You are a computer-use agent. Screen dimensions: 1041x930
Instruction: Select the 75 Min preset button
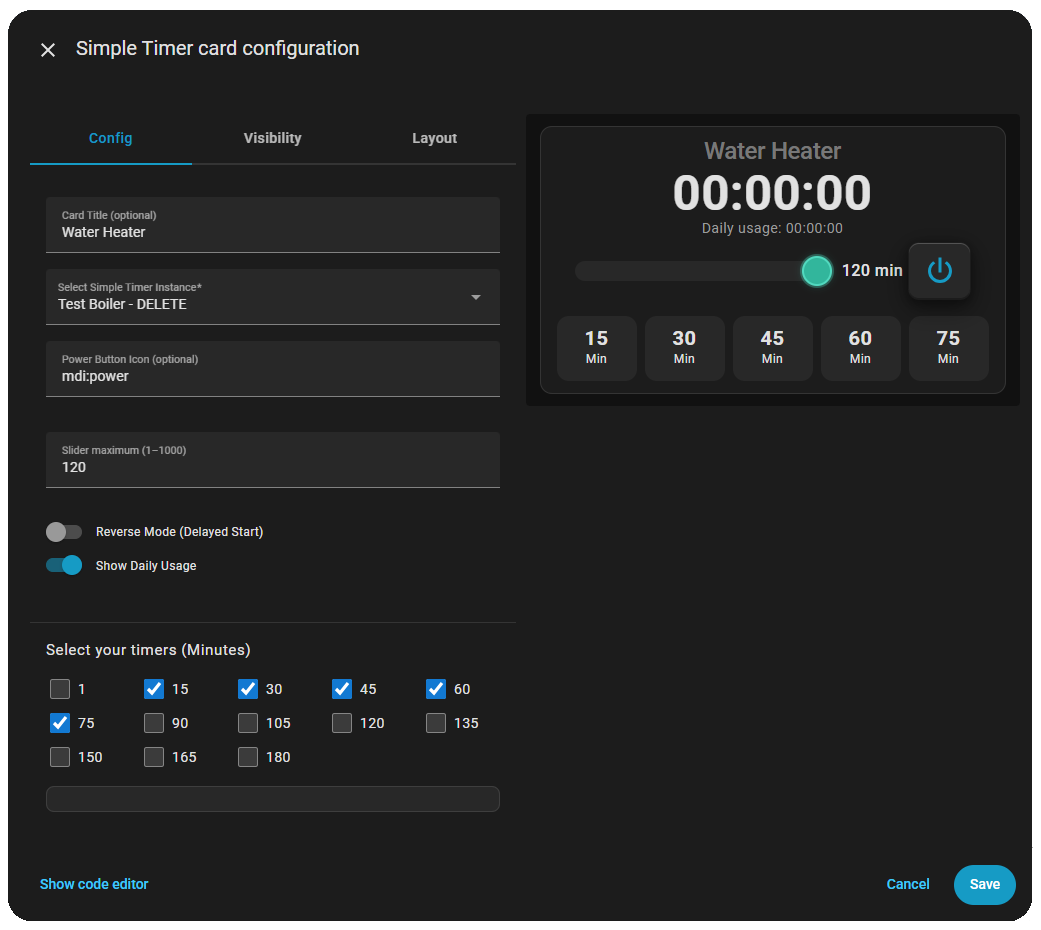pyautogui.click(x=948, y=348)
